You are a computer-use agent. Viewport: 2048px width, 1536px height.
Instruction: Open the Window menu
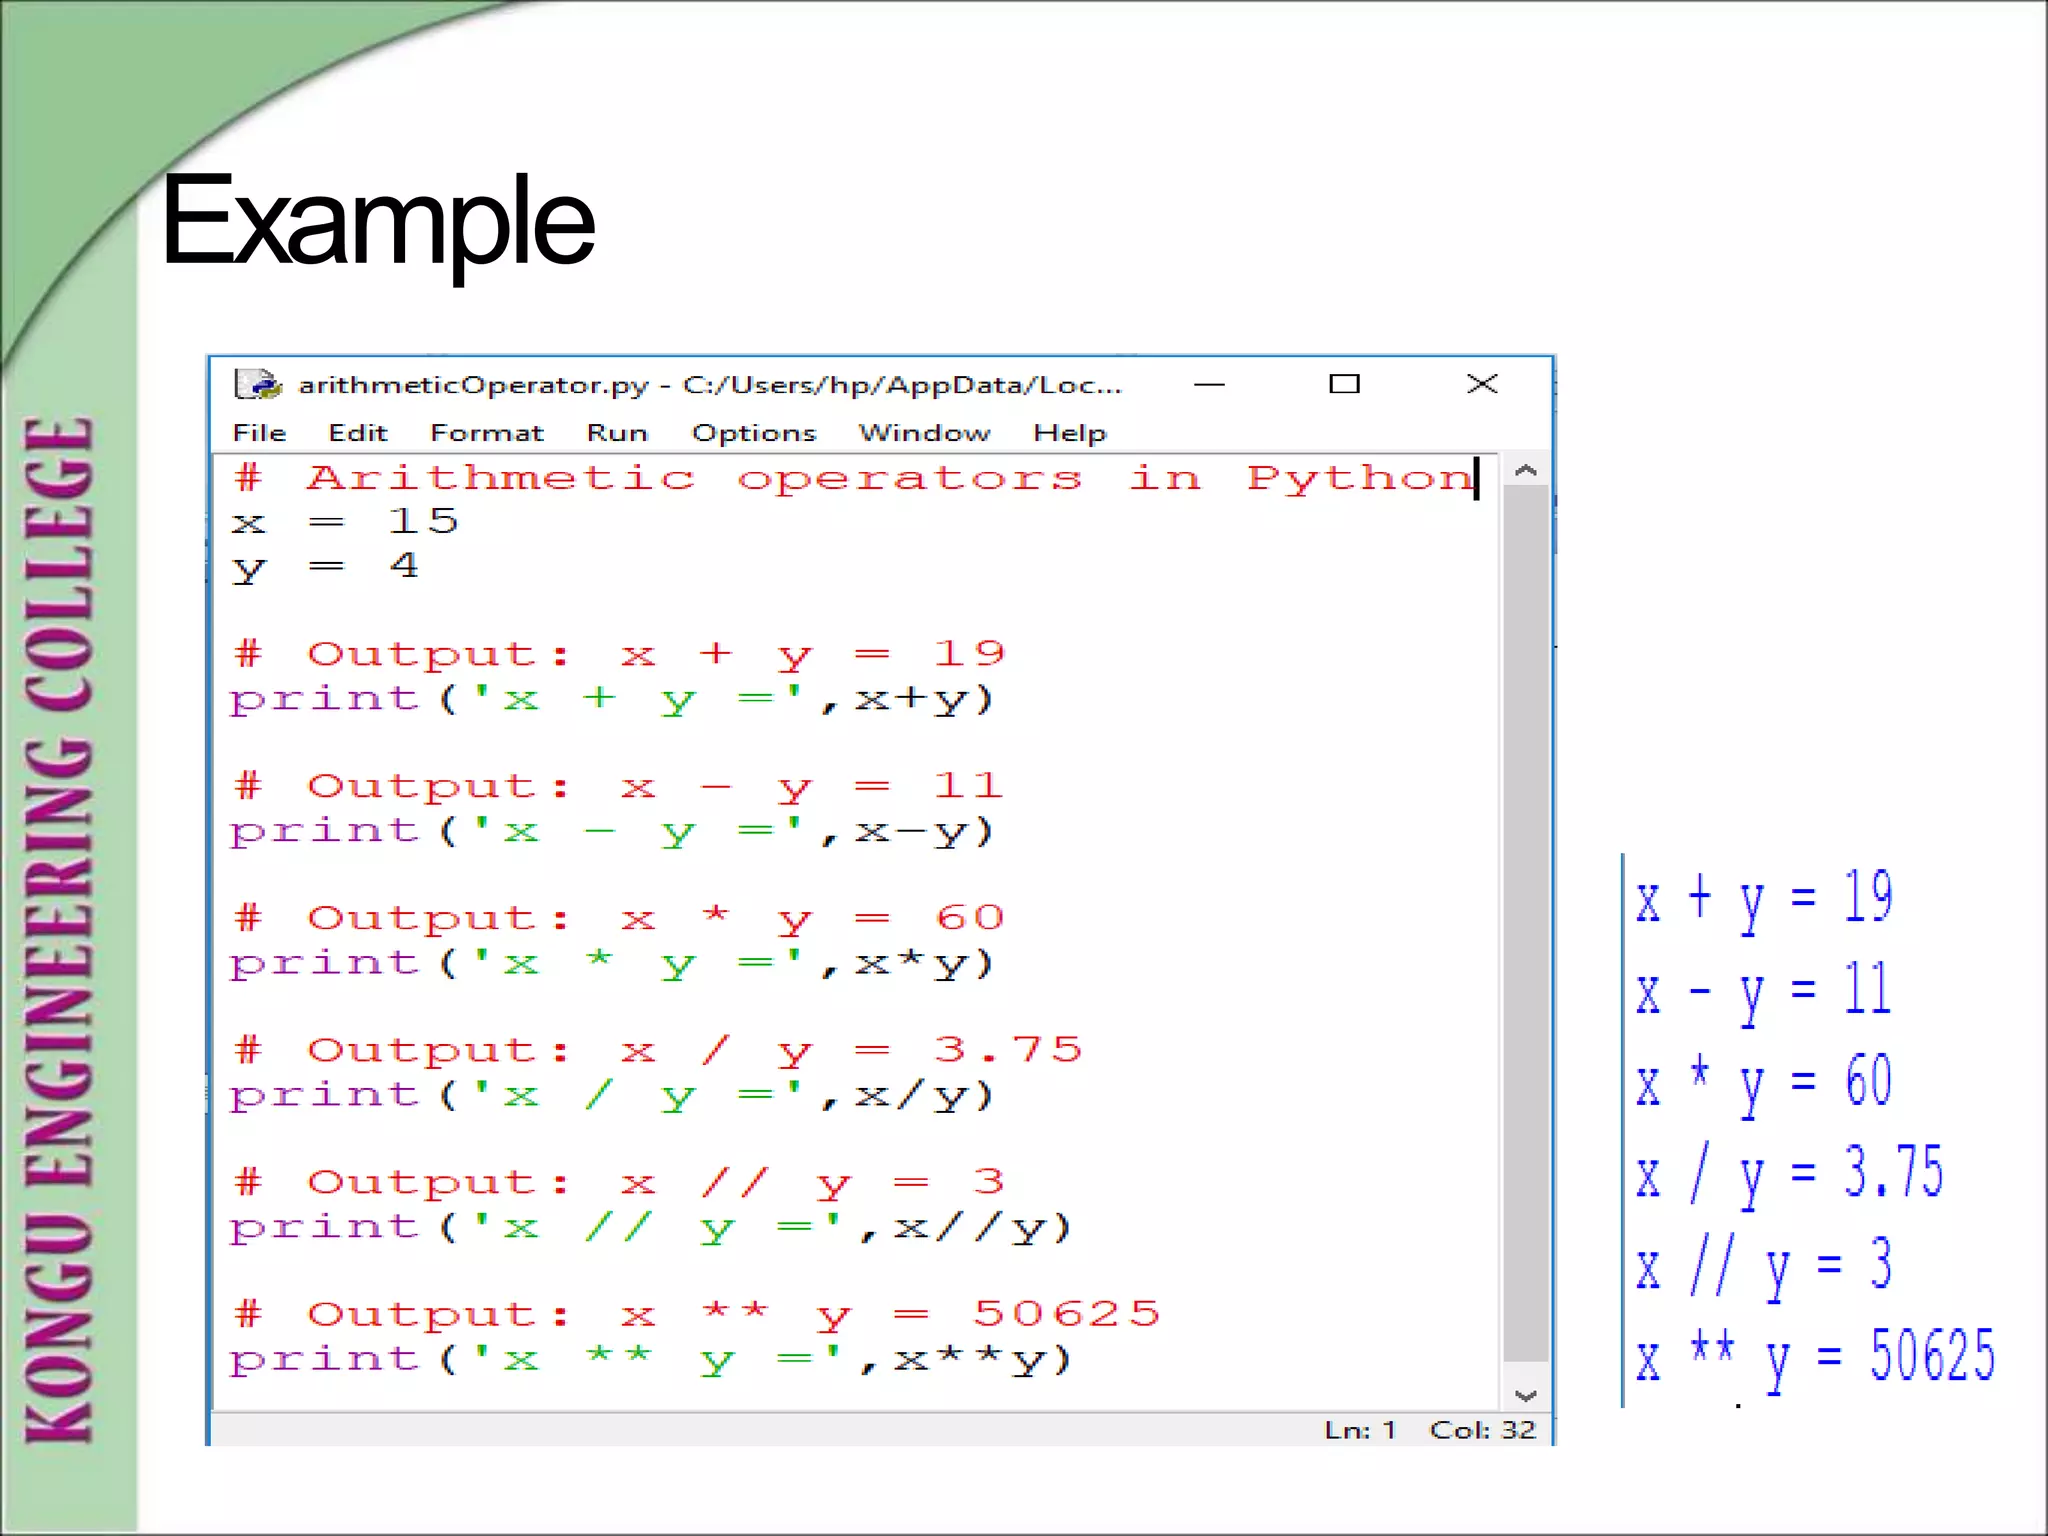pos(924,433)
